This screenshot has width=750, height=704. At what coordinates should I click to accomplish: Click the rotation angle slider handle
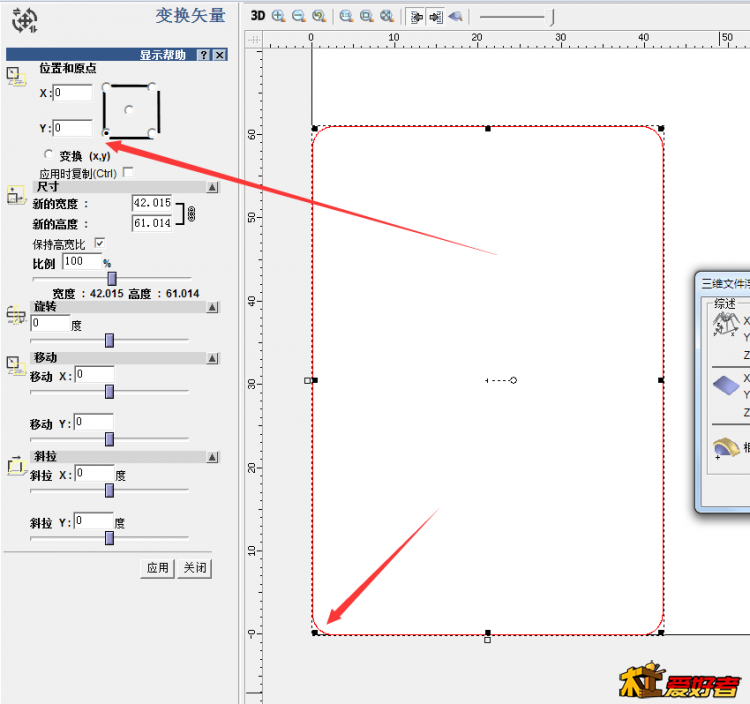pos(110,341)
